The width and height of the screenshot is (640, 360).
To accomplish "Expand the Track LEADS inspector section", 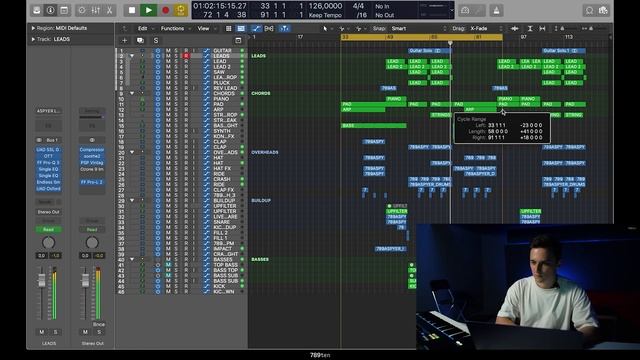I will 33,39.
